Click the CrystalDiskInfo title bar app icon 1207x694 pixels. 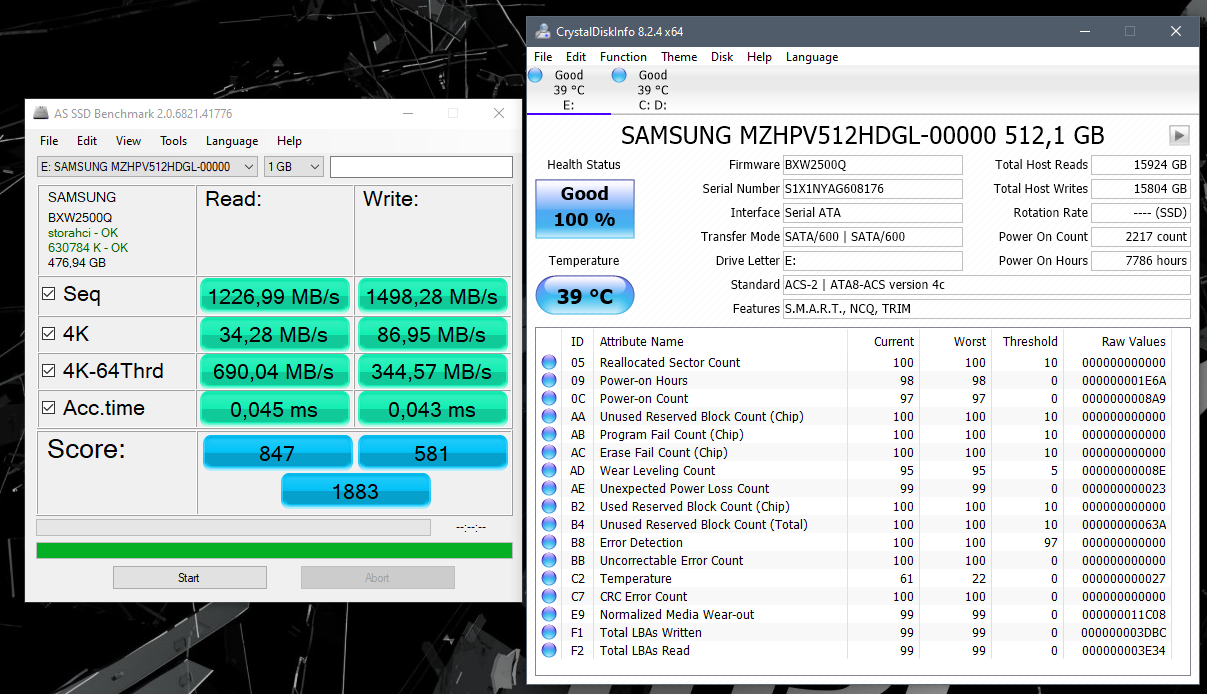[x=542, y=31]
